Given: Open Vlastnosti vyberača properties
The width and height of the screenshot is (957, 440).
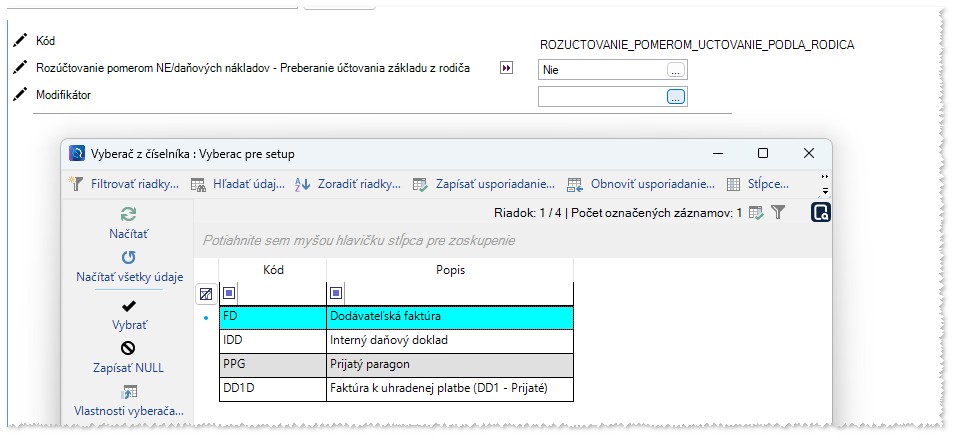Looking at the screenshot, I should (128, 392).
